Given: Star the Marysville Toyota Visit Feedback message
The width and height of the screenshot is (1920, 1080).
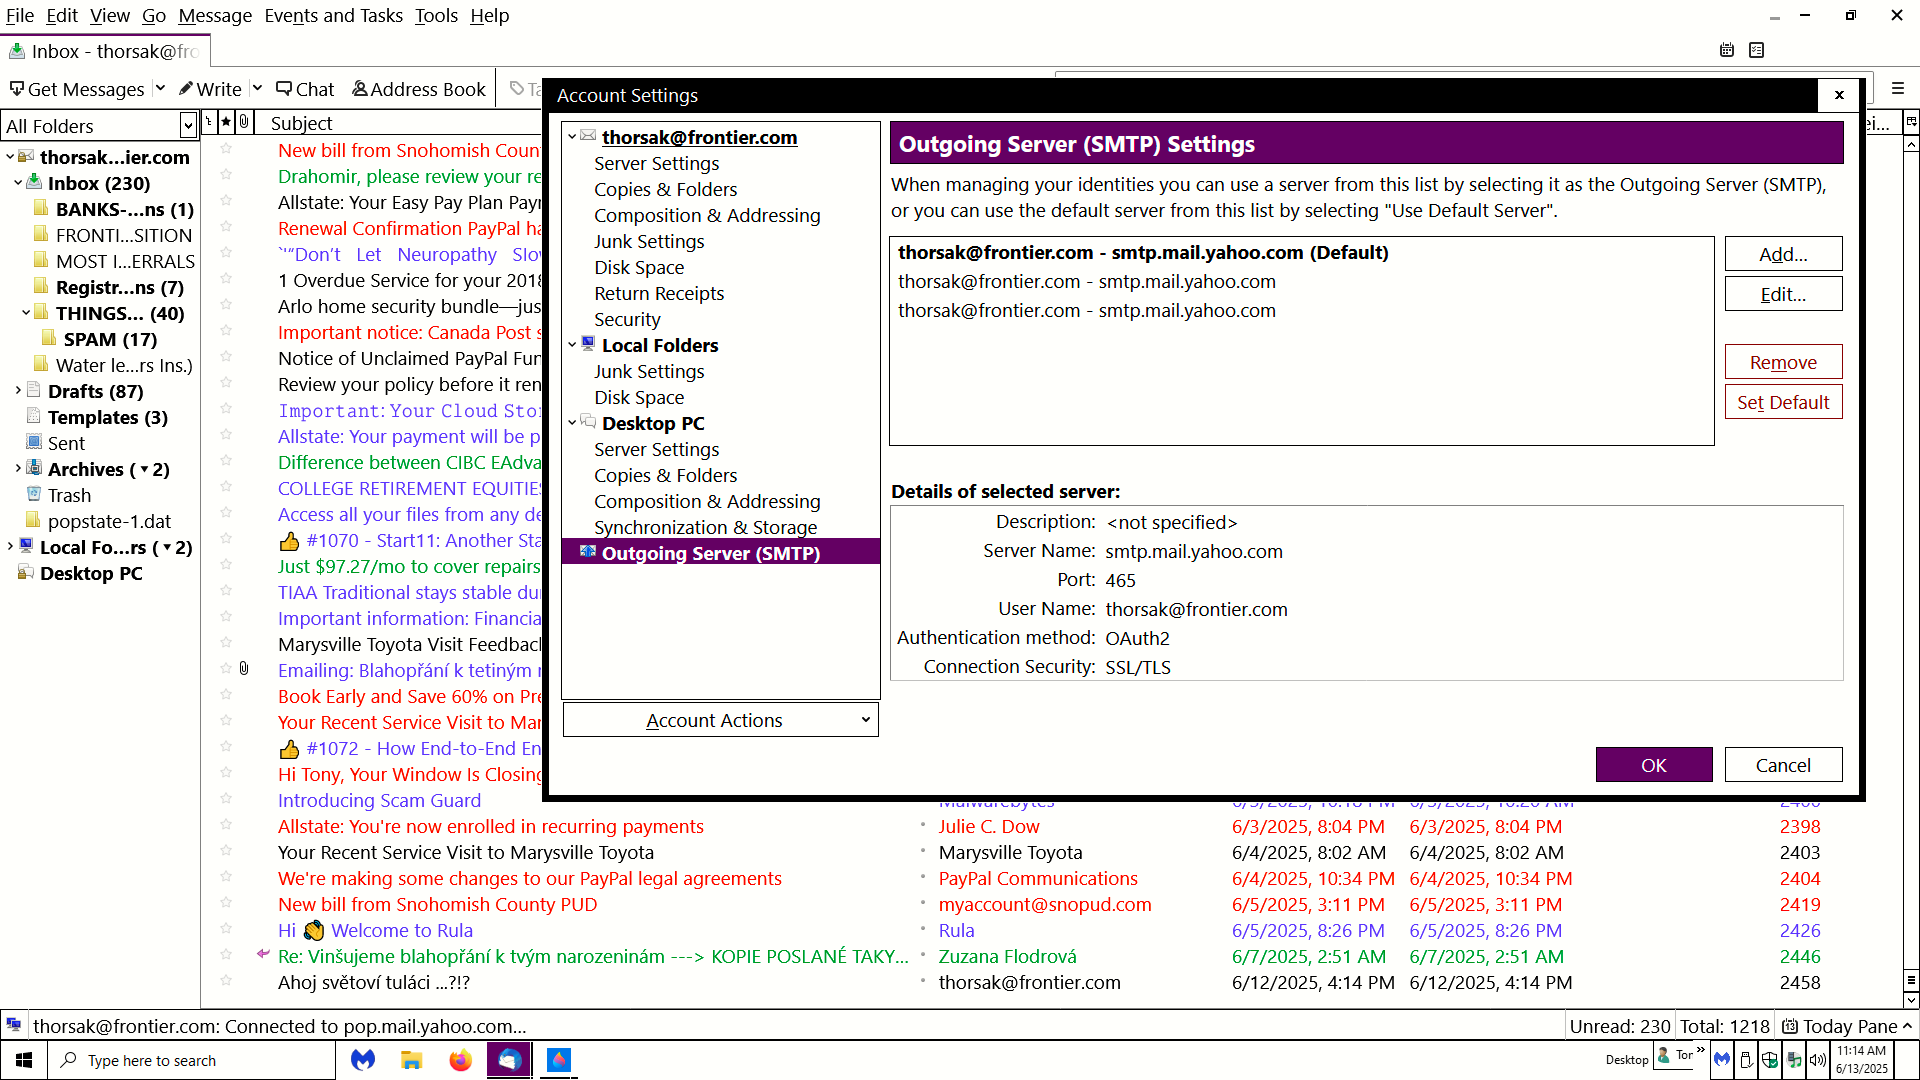Looking at the screenshot, I should (x=226, y=642).
